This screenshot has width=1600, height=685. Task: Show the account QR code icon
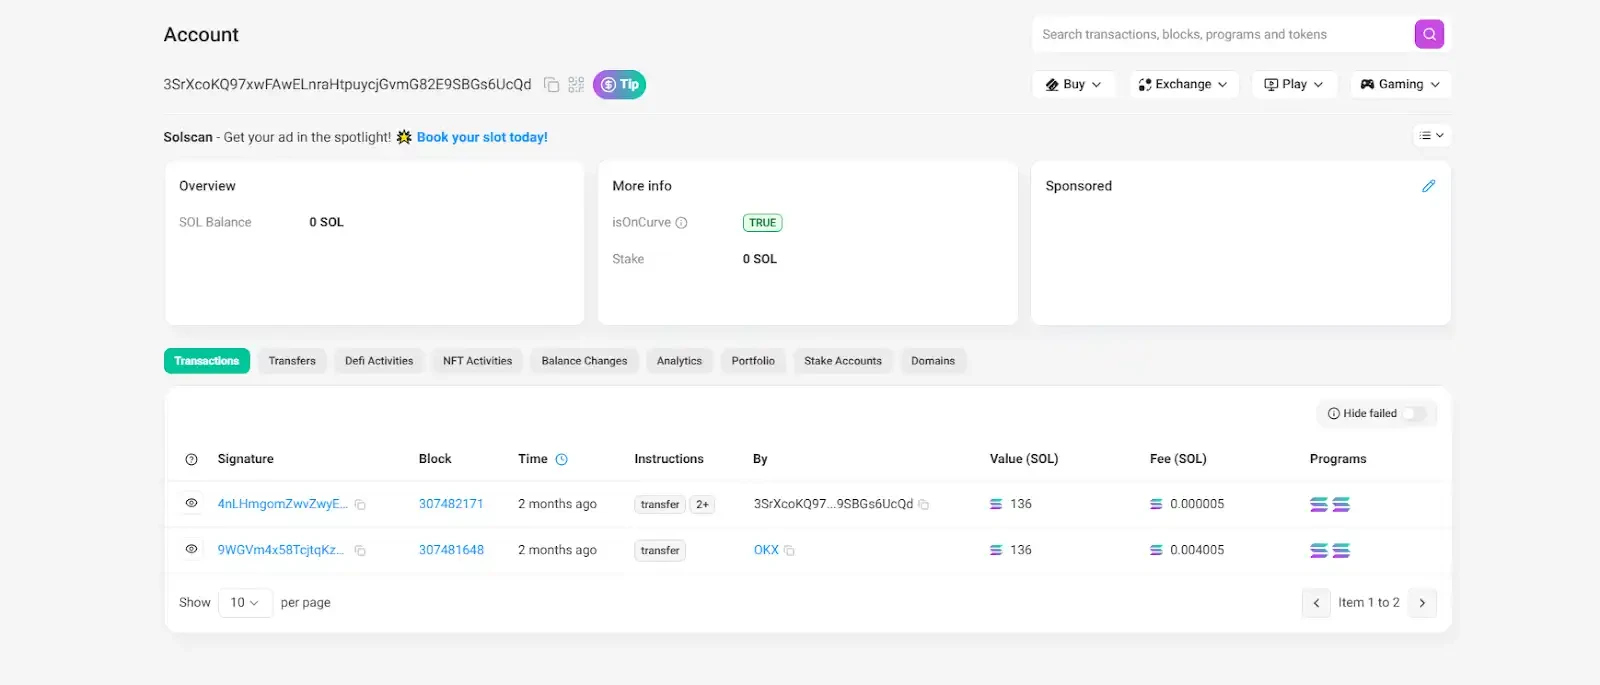576,85
